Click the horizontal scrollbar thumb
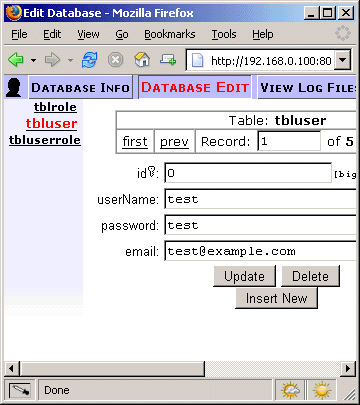The width and height of the screenshot is (360, 405). click(112, 369)
